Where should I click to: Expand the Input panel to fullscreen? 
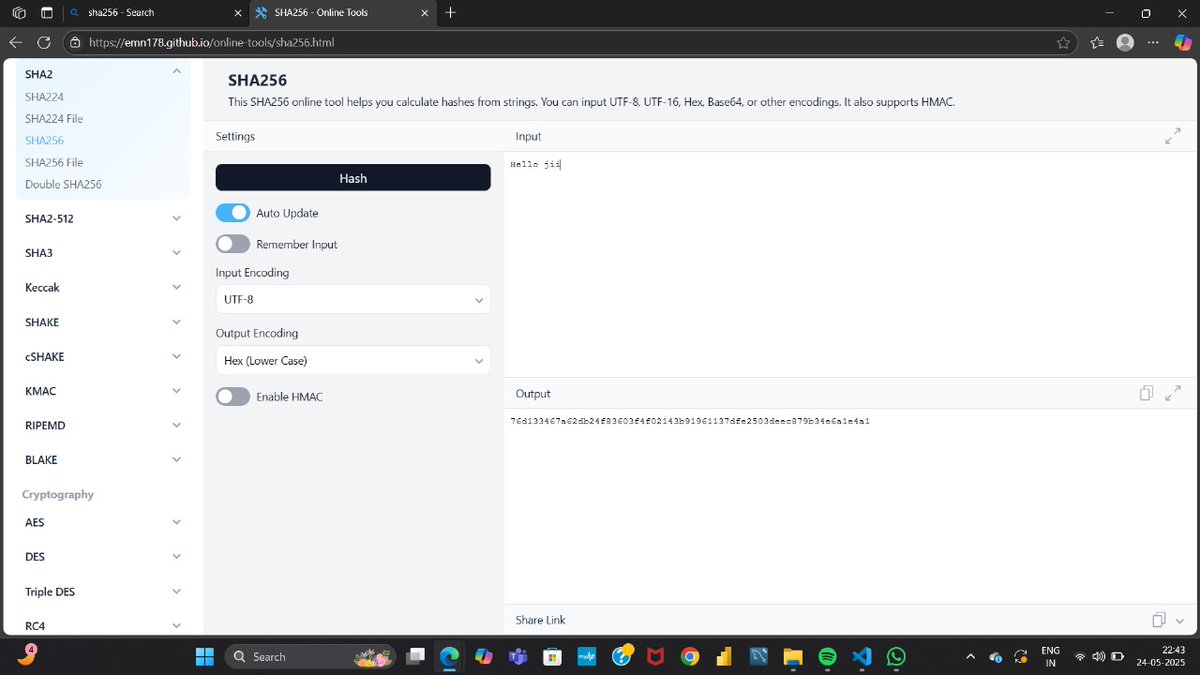1174,137
